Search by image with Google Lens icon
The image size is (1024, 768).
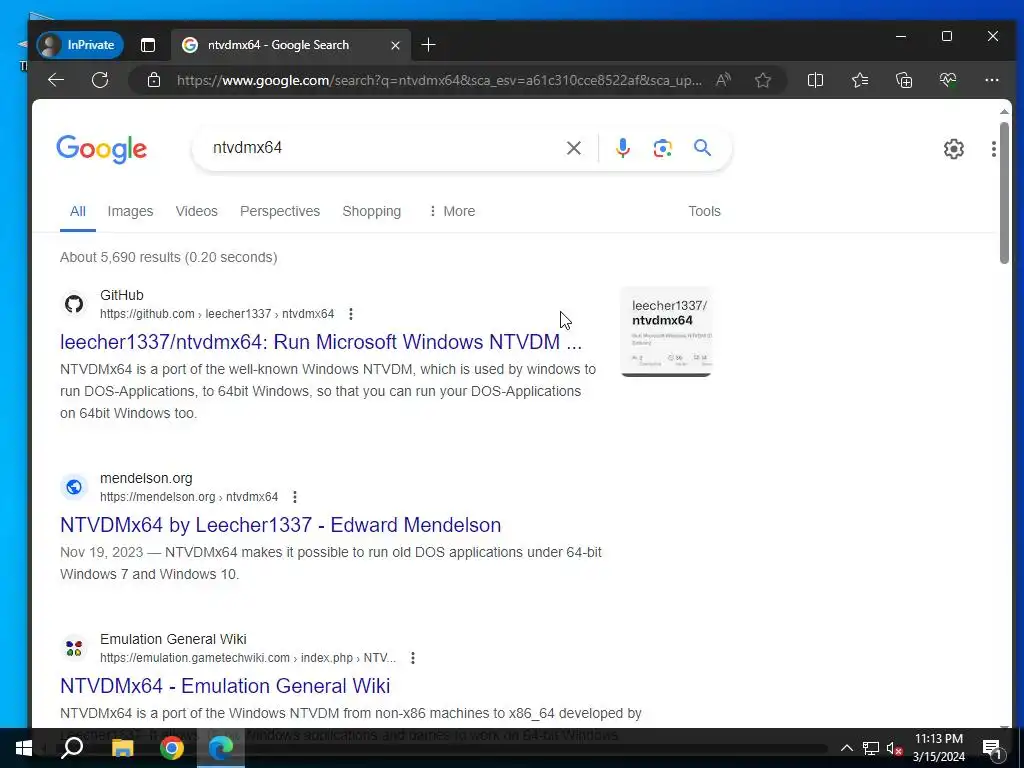point(663,148)
